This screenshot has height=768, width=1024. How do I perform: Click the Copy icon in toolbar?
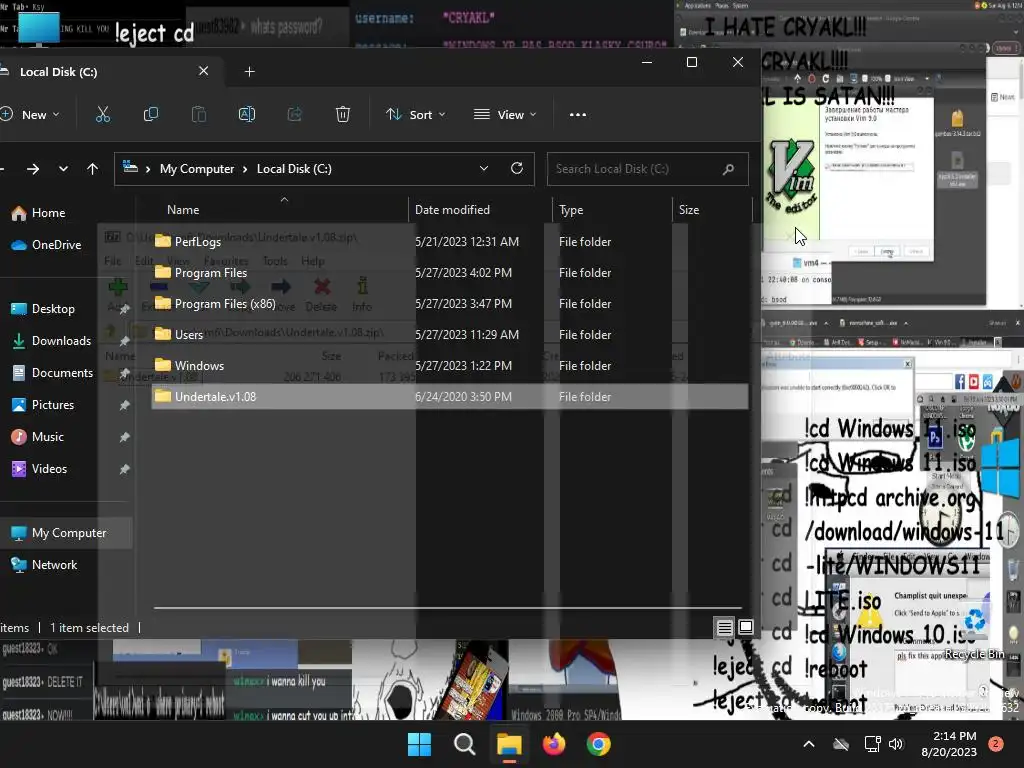151,114
